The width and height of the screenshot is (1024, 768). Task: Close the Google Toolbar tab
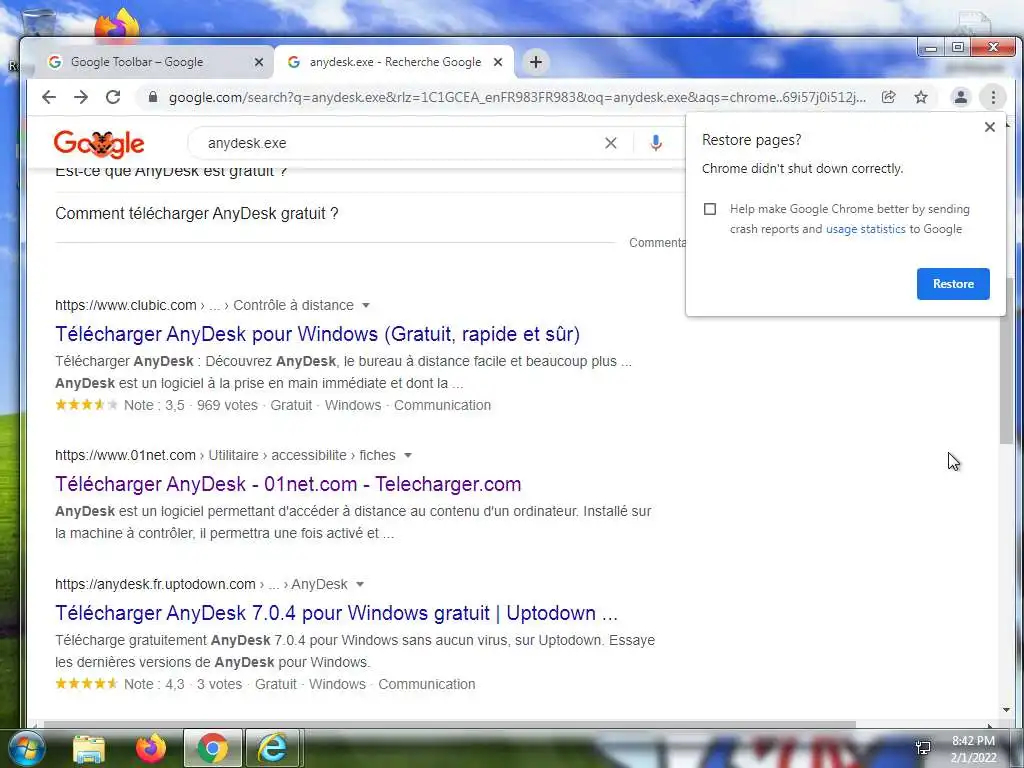[259, 62]
